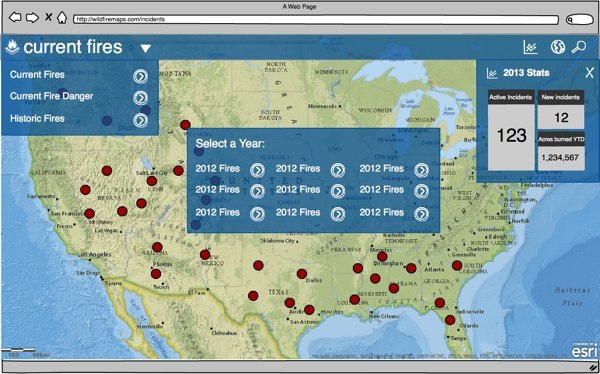Click the browser forward arrow
The height and width of the screenshot is (374, 600).
click(33, 17)
